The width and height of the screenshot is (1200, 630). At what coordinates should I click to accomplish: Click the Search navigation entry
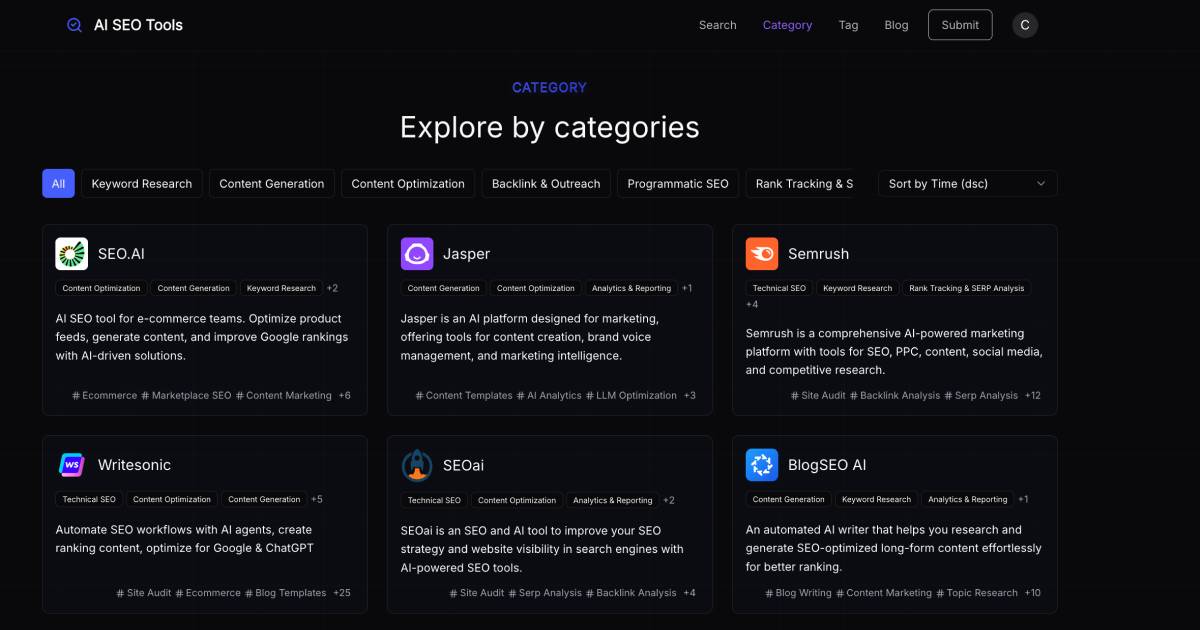click(x=717, y=25)
